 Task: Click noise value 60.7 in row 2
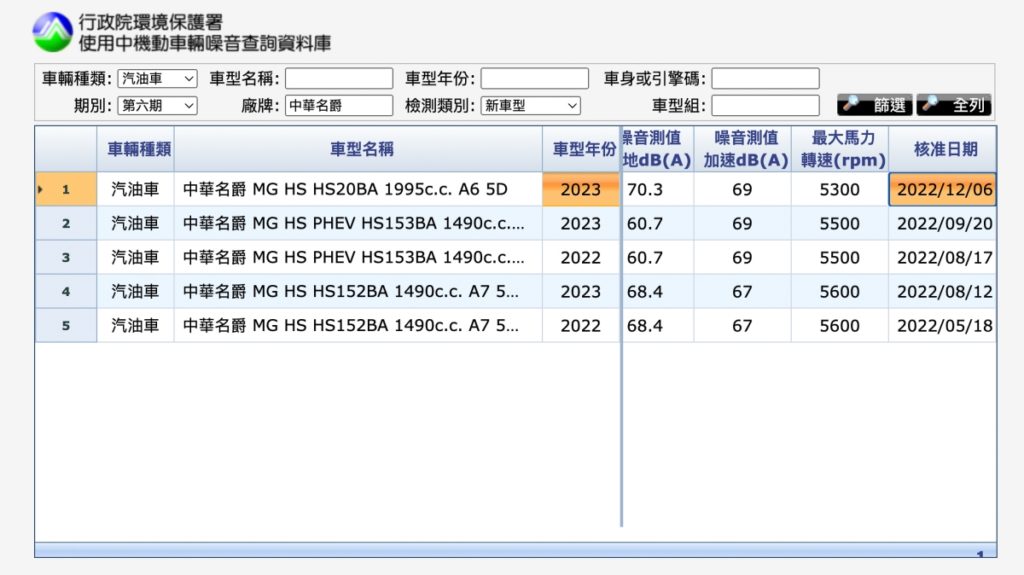tap(658, 223)
